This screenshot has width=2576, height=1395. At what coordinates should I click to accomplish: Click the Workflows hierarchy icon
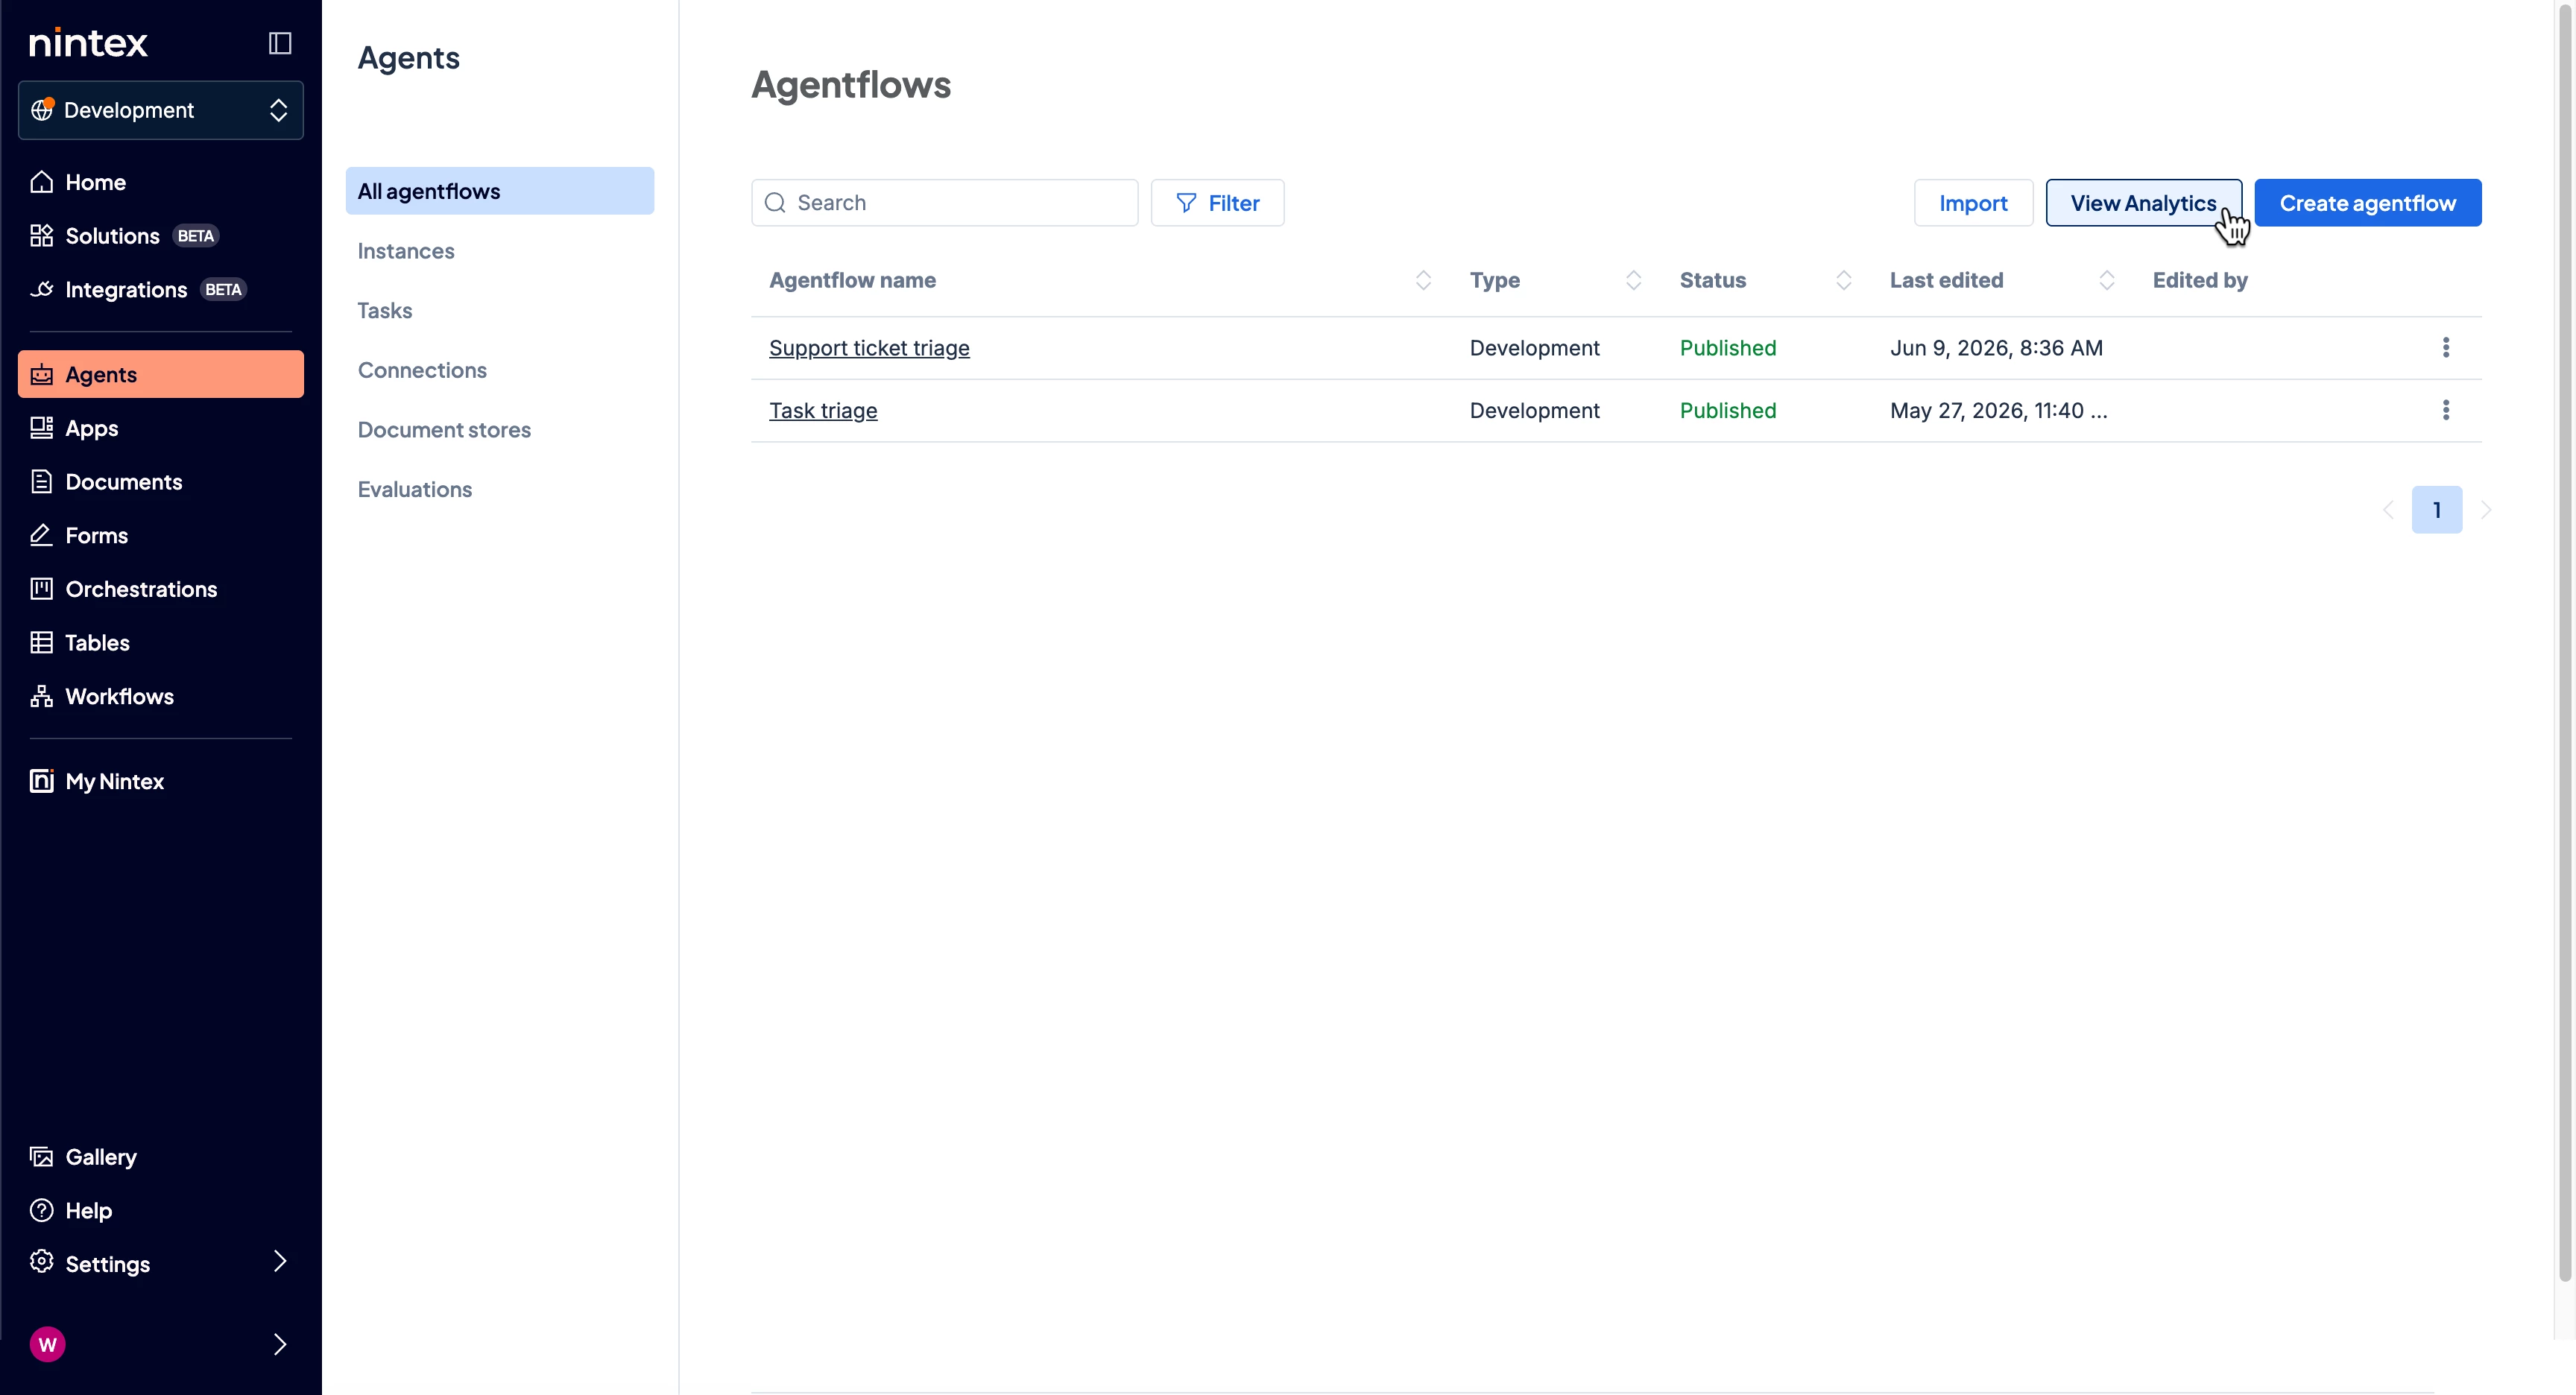(41, 697)
